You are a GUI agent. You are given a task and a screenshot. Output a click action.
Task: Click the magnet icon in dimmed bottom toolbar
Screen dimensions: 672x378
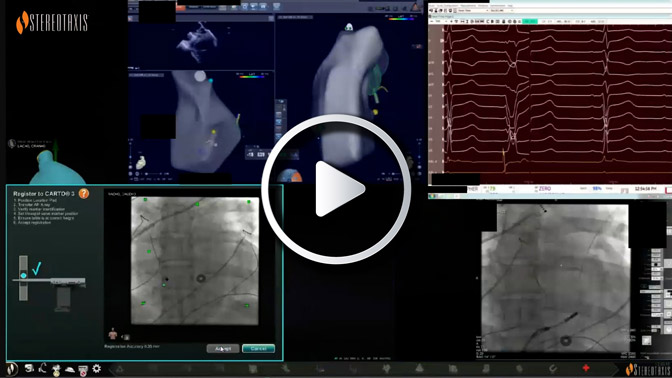[553, 369]
